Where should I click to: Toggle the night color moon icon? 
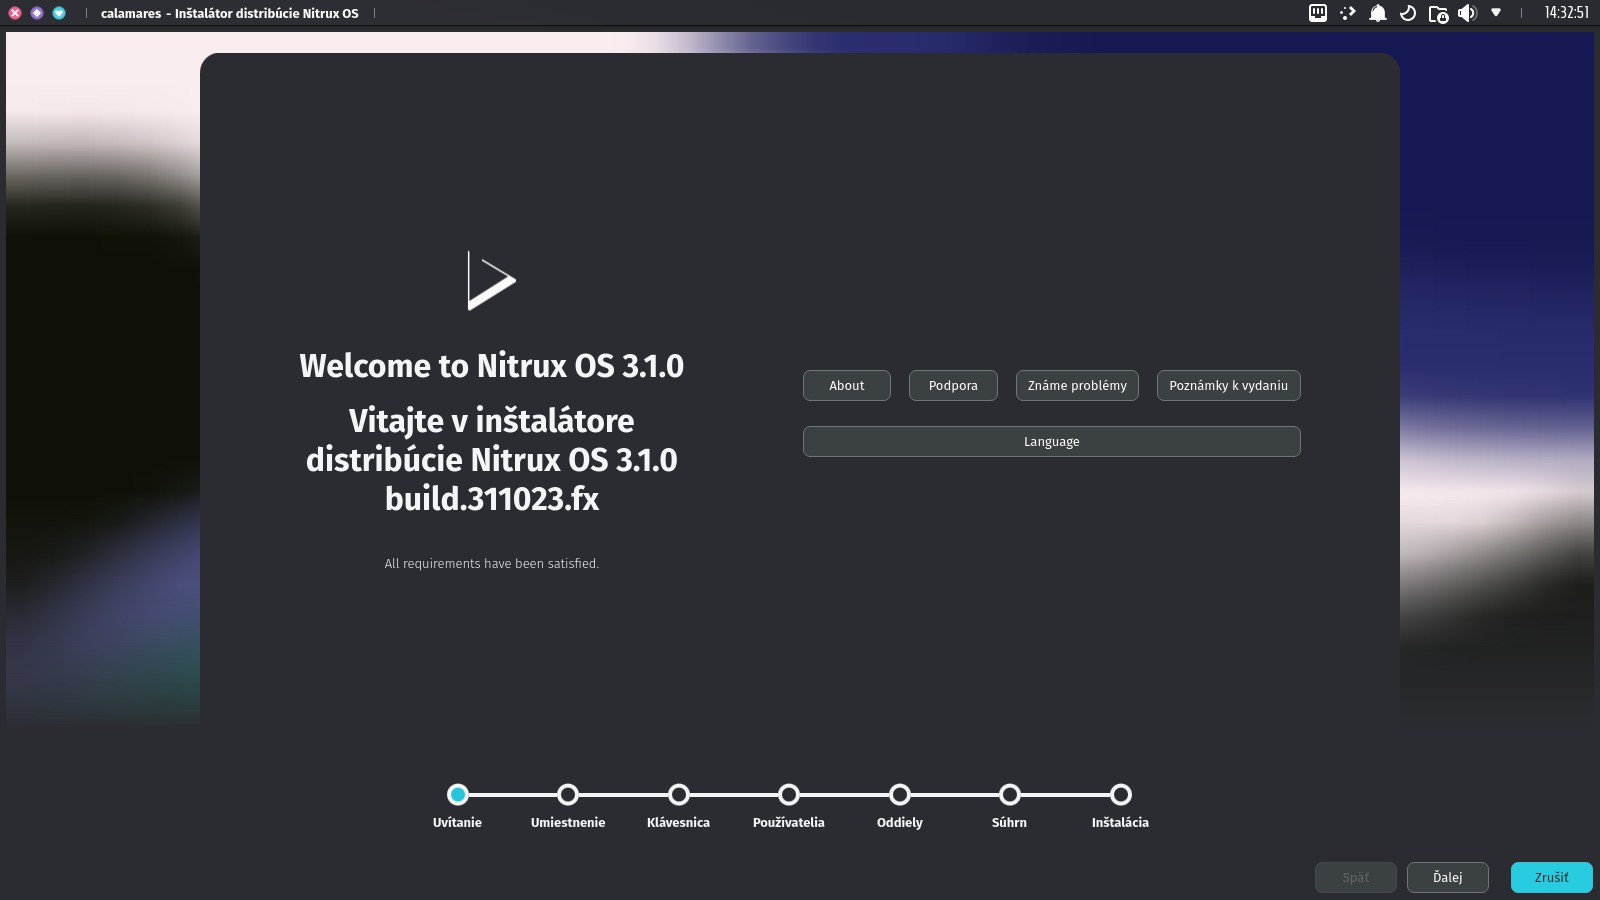1408,13
